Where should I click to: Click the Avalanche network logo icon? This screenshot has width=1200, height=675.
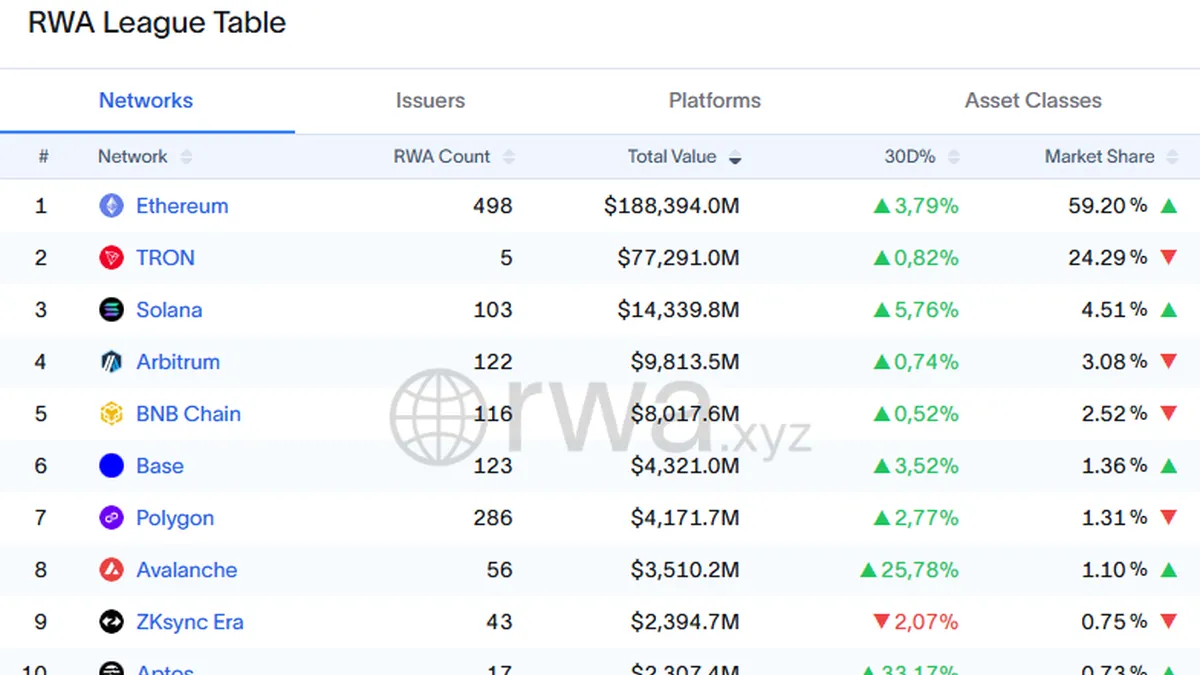pos(111,570)
